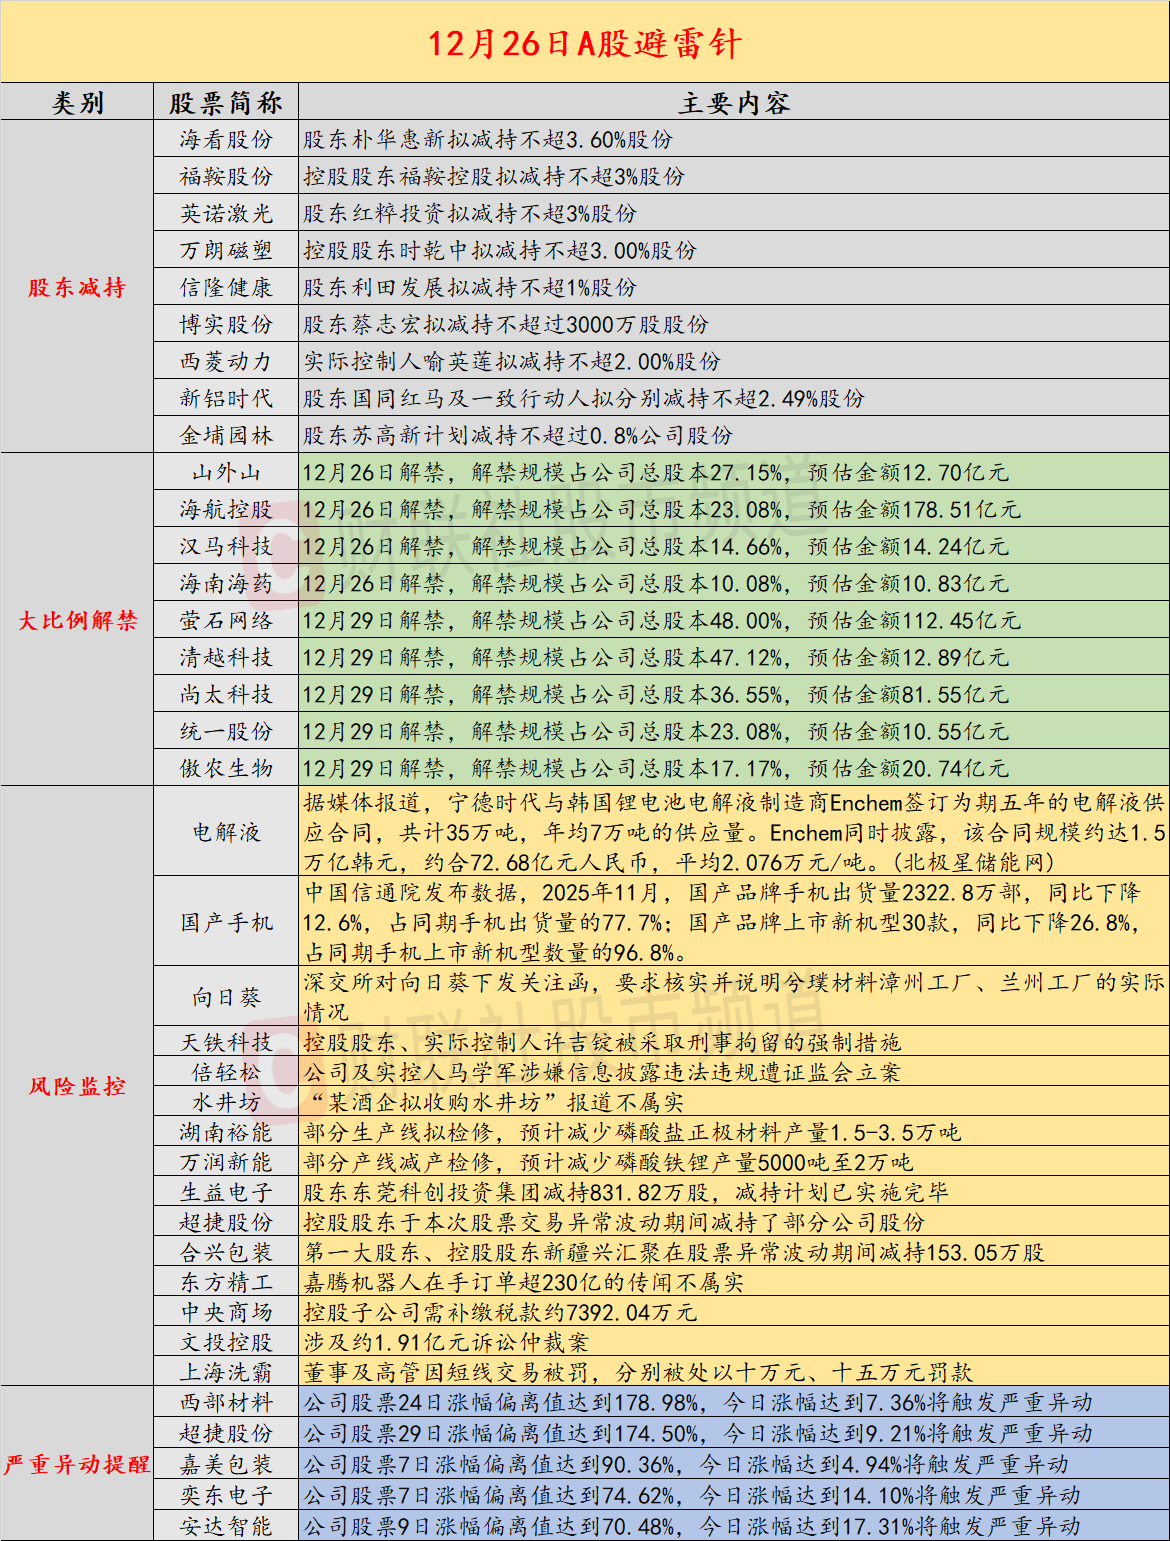Select the 严重异动提醒 category cell
Image resolution: width=1170 pixels, height=1541 pixels.
tap(77, 1465)
